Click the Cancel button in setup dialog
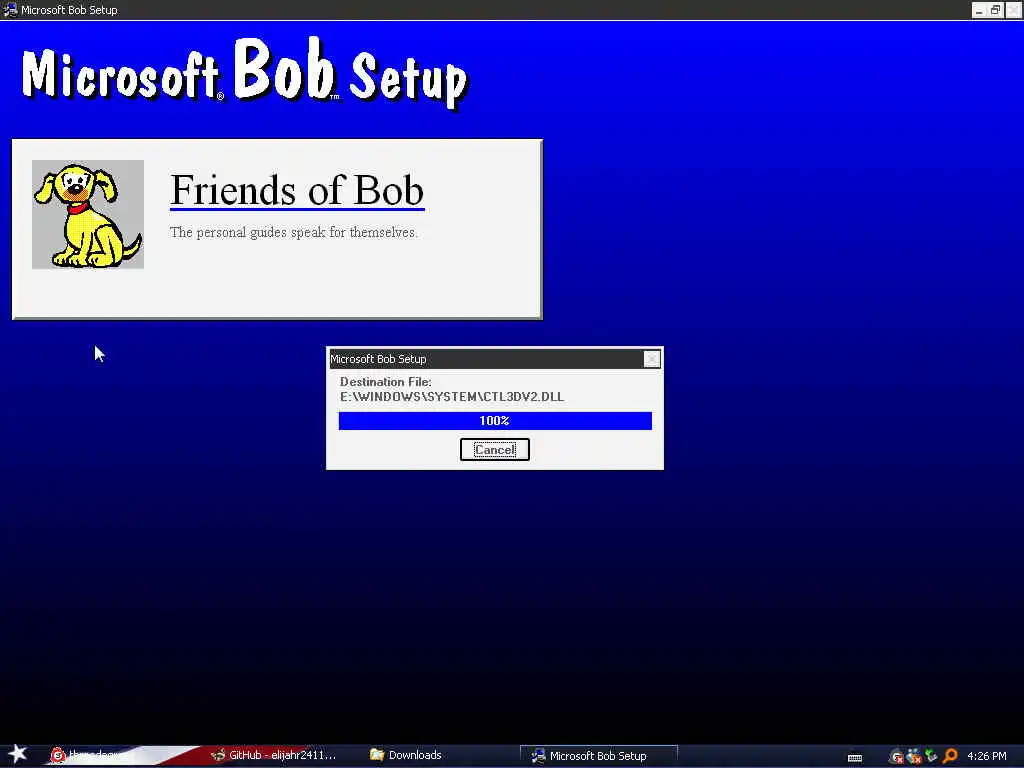1024x768 pixels. 494,449
